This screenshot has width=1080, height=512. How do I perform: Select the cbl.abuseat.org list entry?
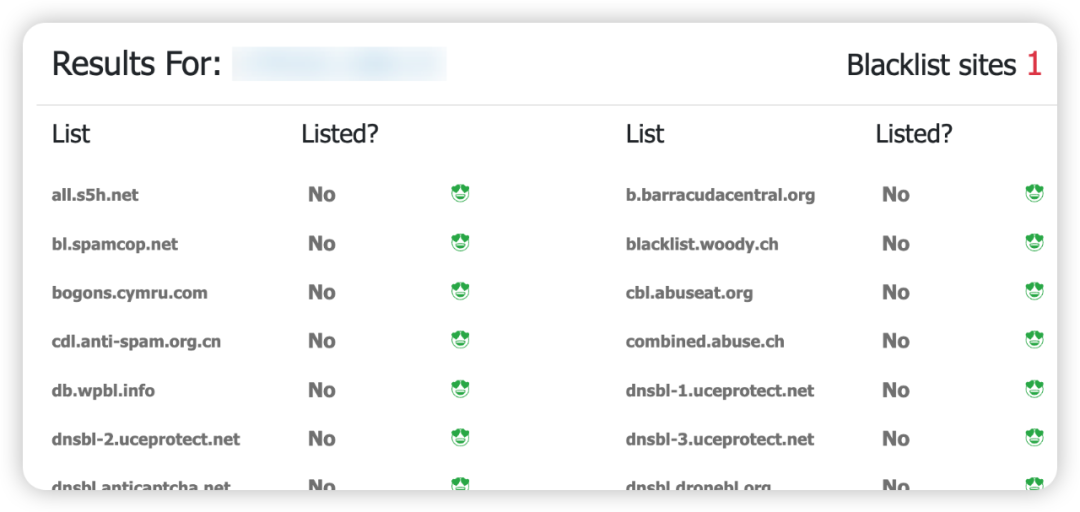point(689,293)
